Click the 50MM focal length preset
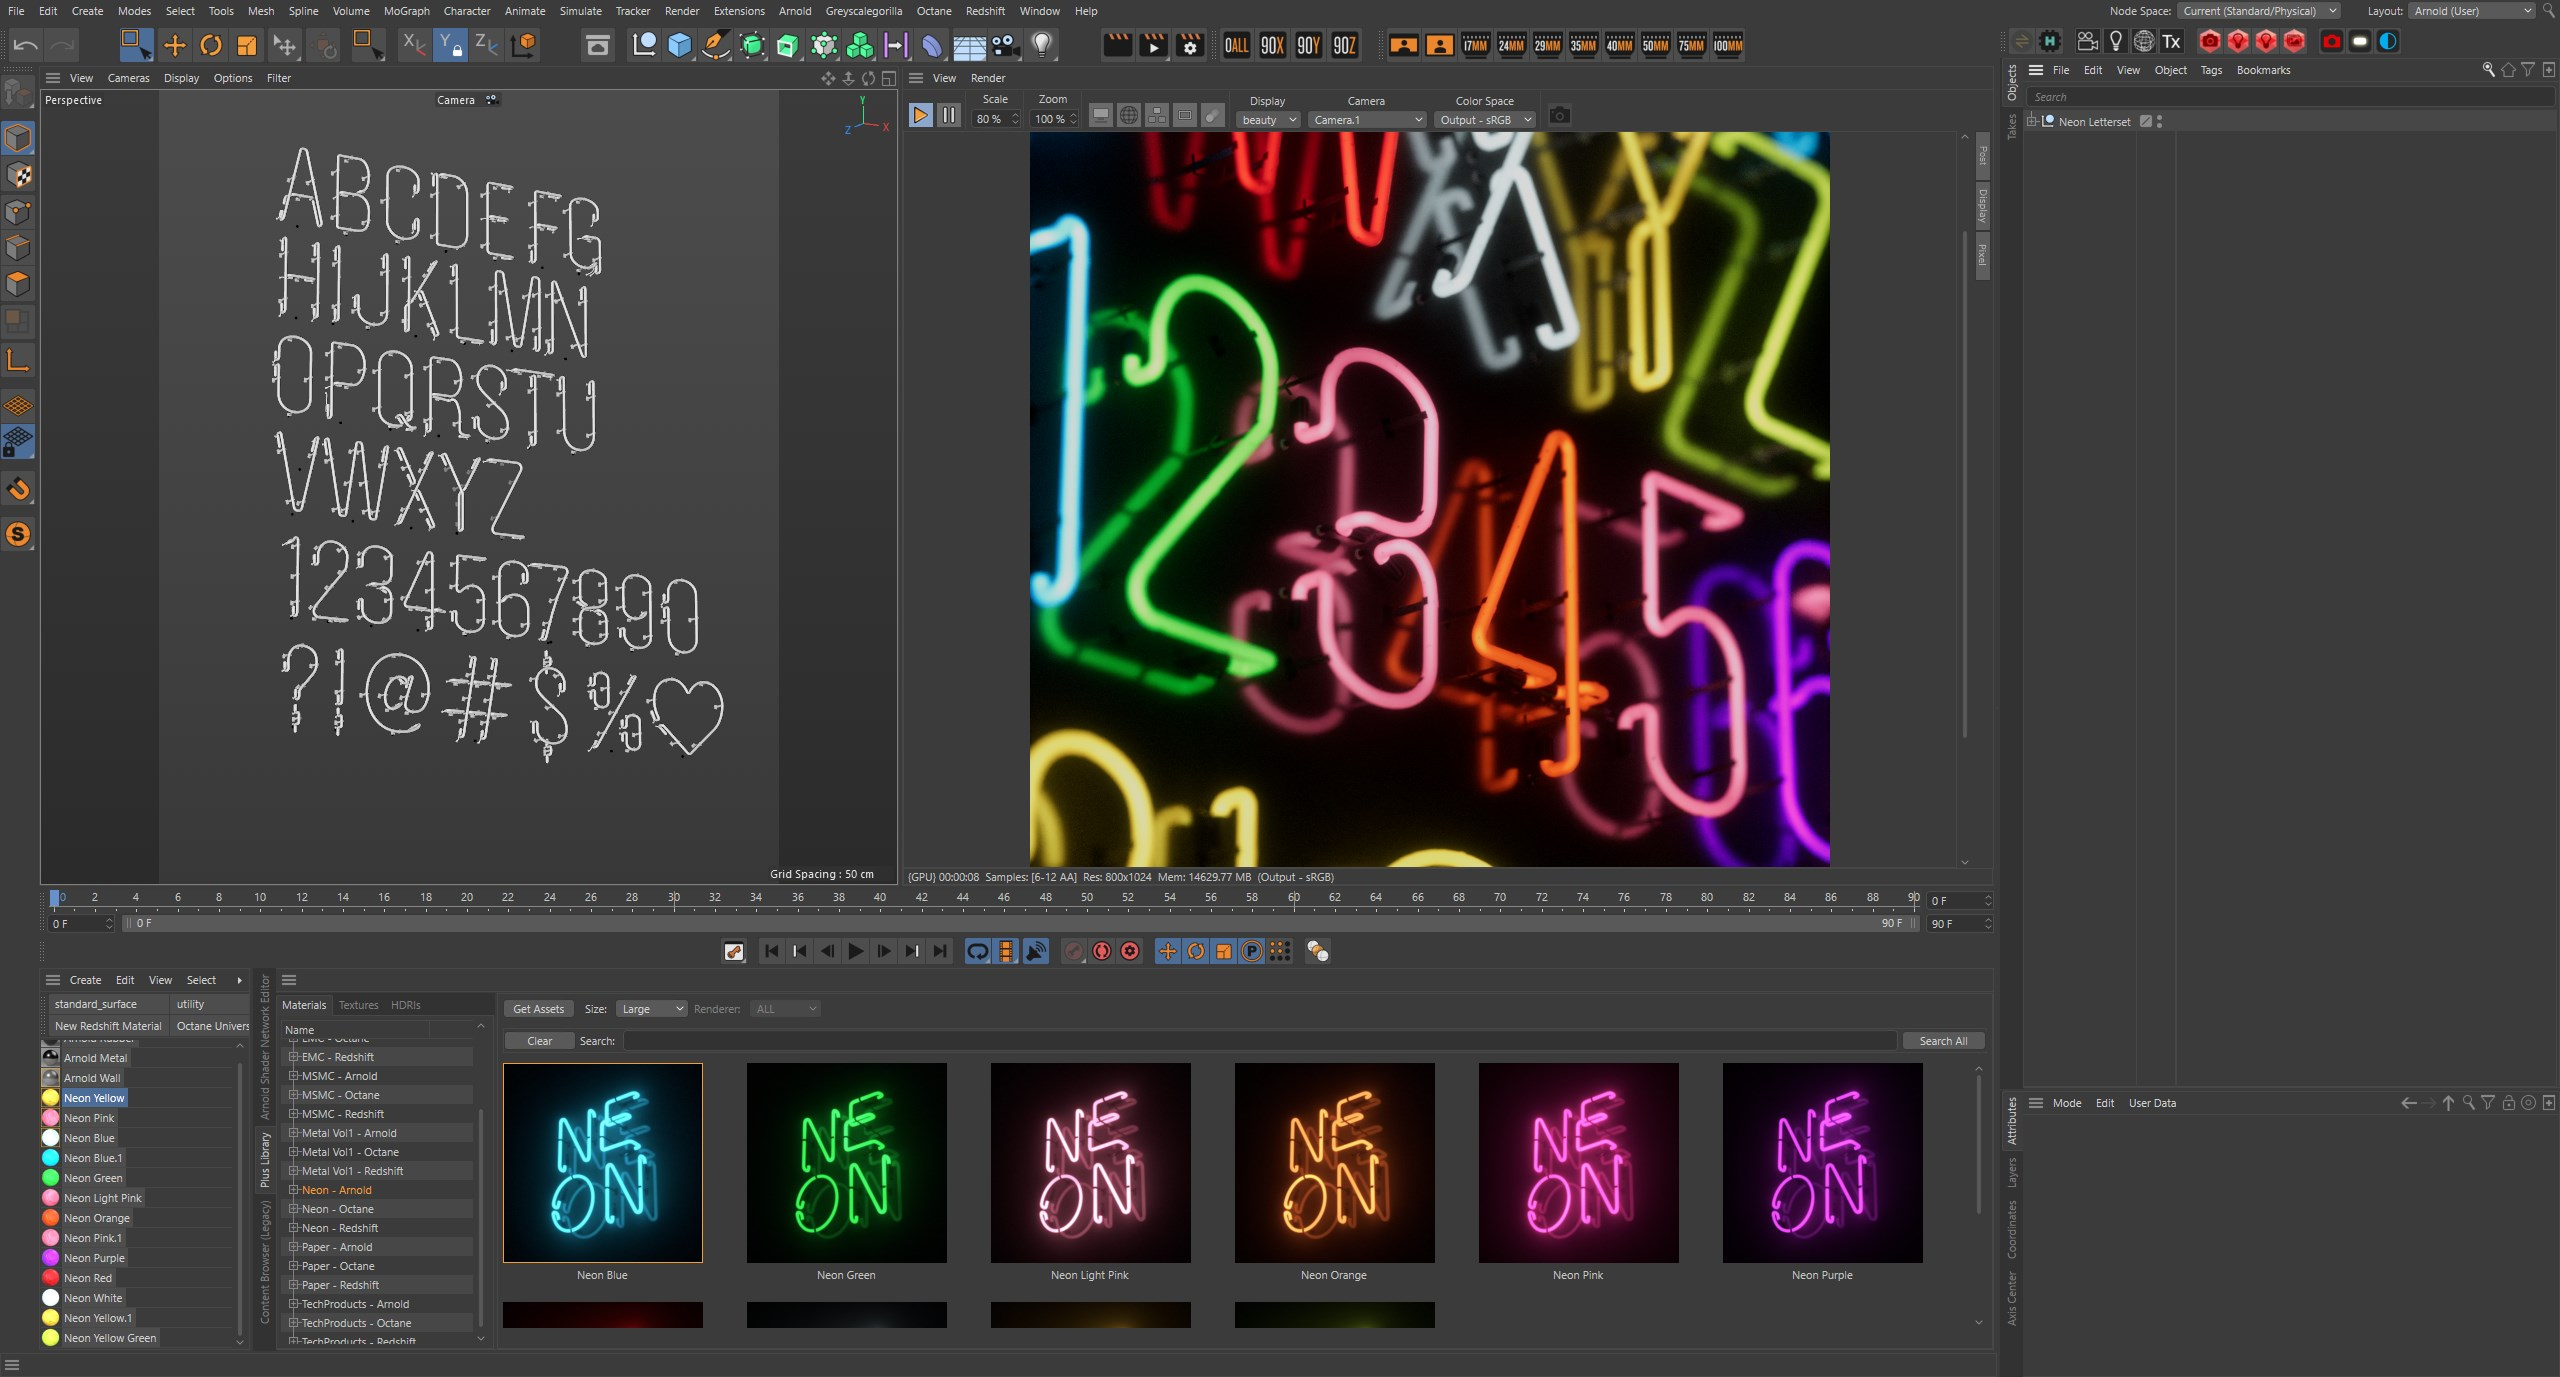 [1656, 45]
